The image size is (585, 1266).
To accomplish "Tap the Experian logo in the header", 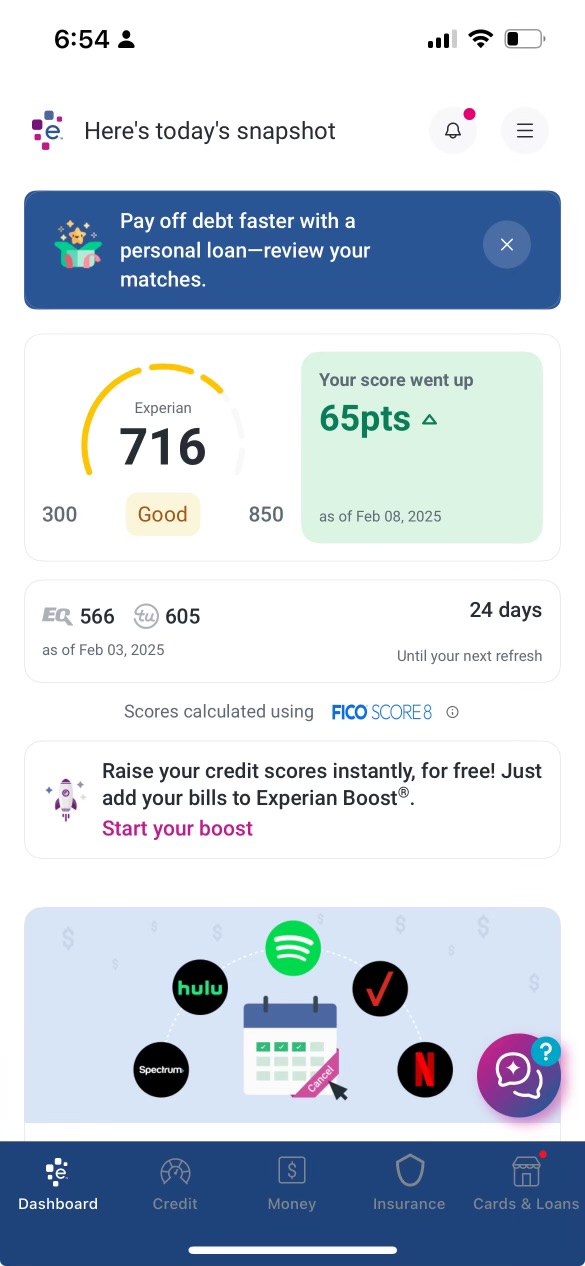I will click(x=47, y=131).
